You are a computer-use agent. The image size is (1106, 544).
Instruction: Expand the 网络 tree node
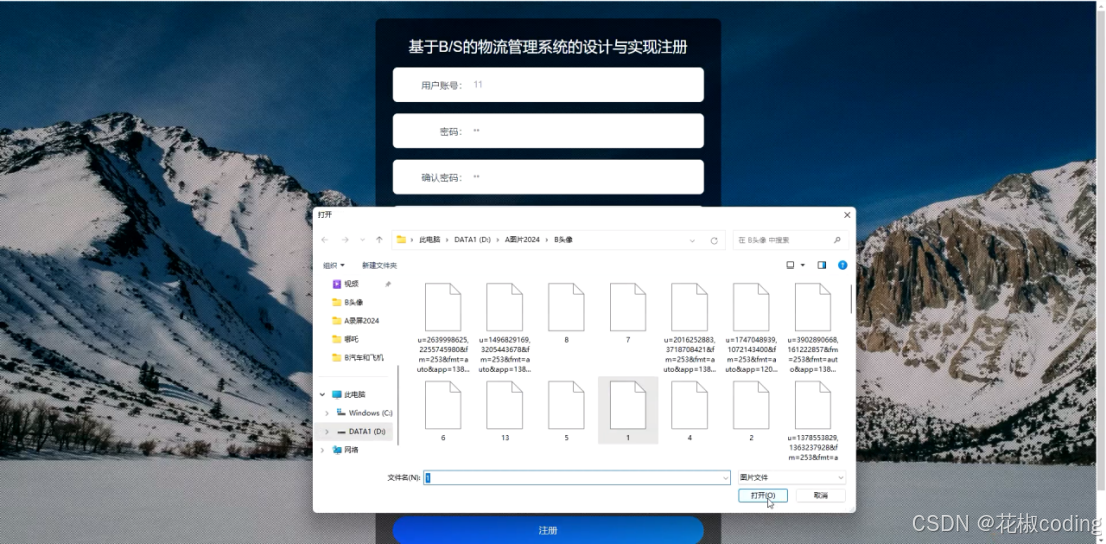[322, 449]
